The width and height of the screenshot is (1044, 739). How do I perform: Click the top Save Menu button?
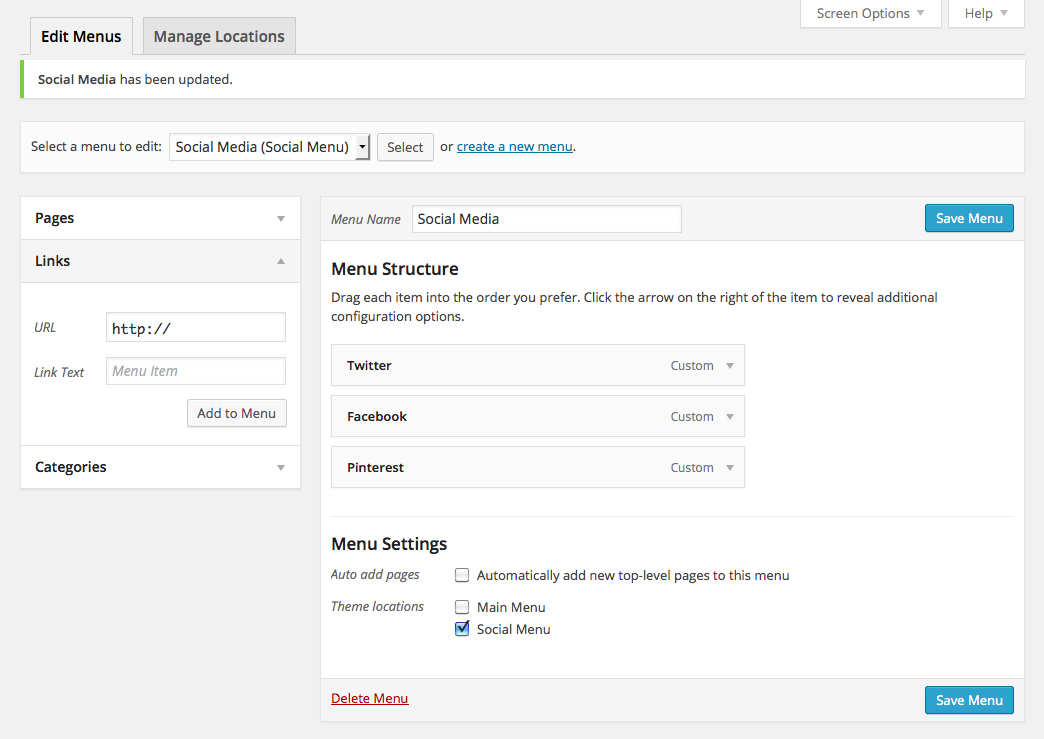click(968, 218)
